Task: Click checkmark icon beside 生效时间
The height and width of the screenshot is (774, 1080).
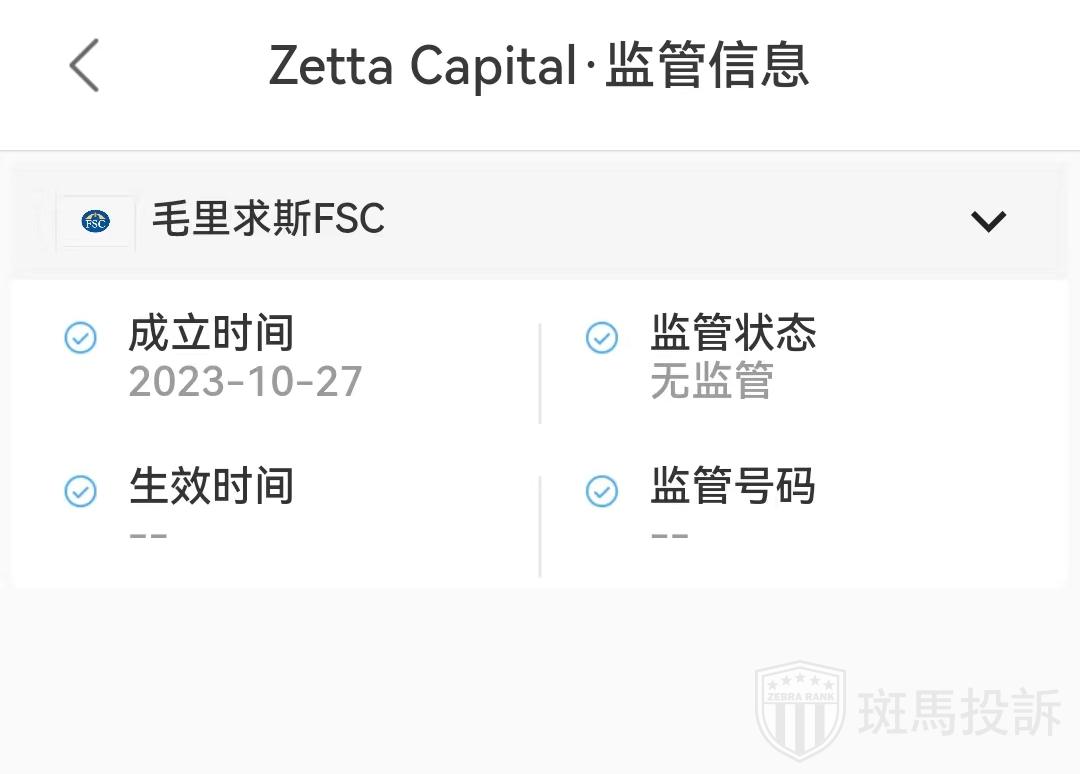Action: pos(81,491)
